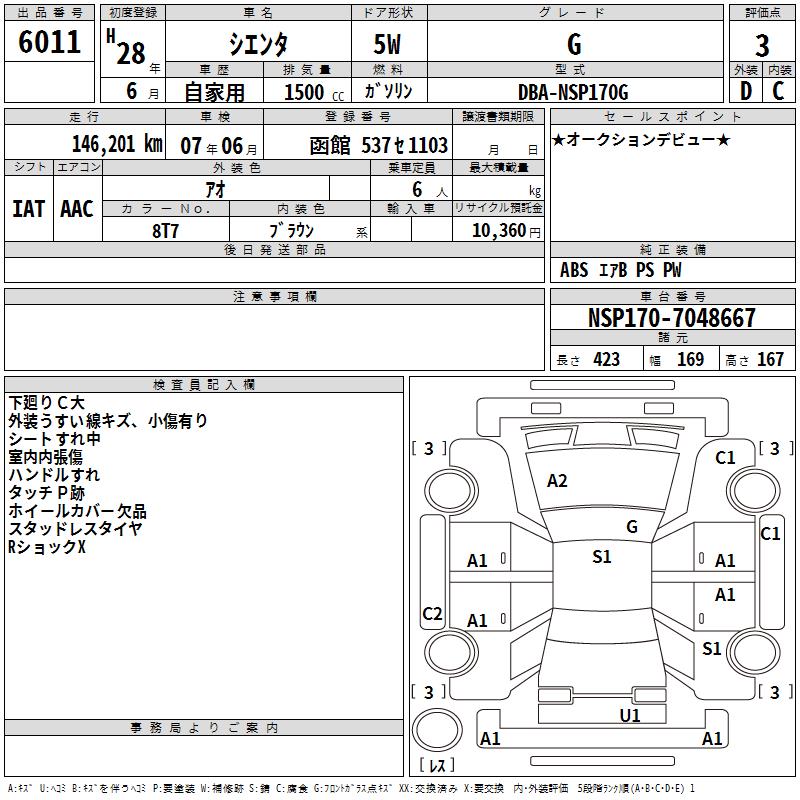Select header 後日発送部品
This screenshot has width=800, height=800.
(x=274, y=249)
